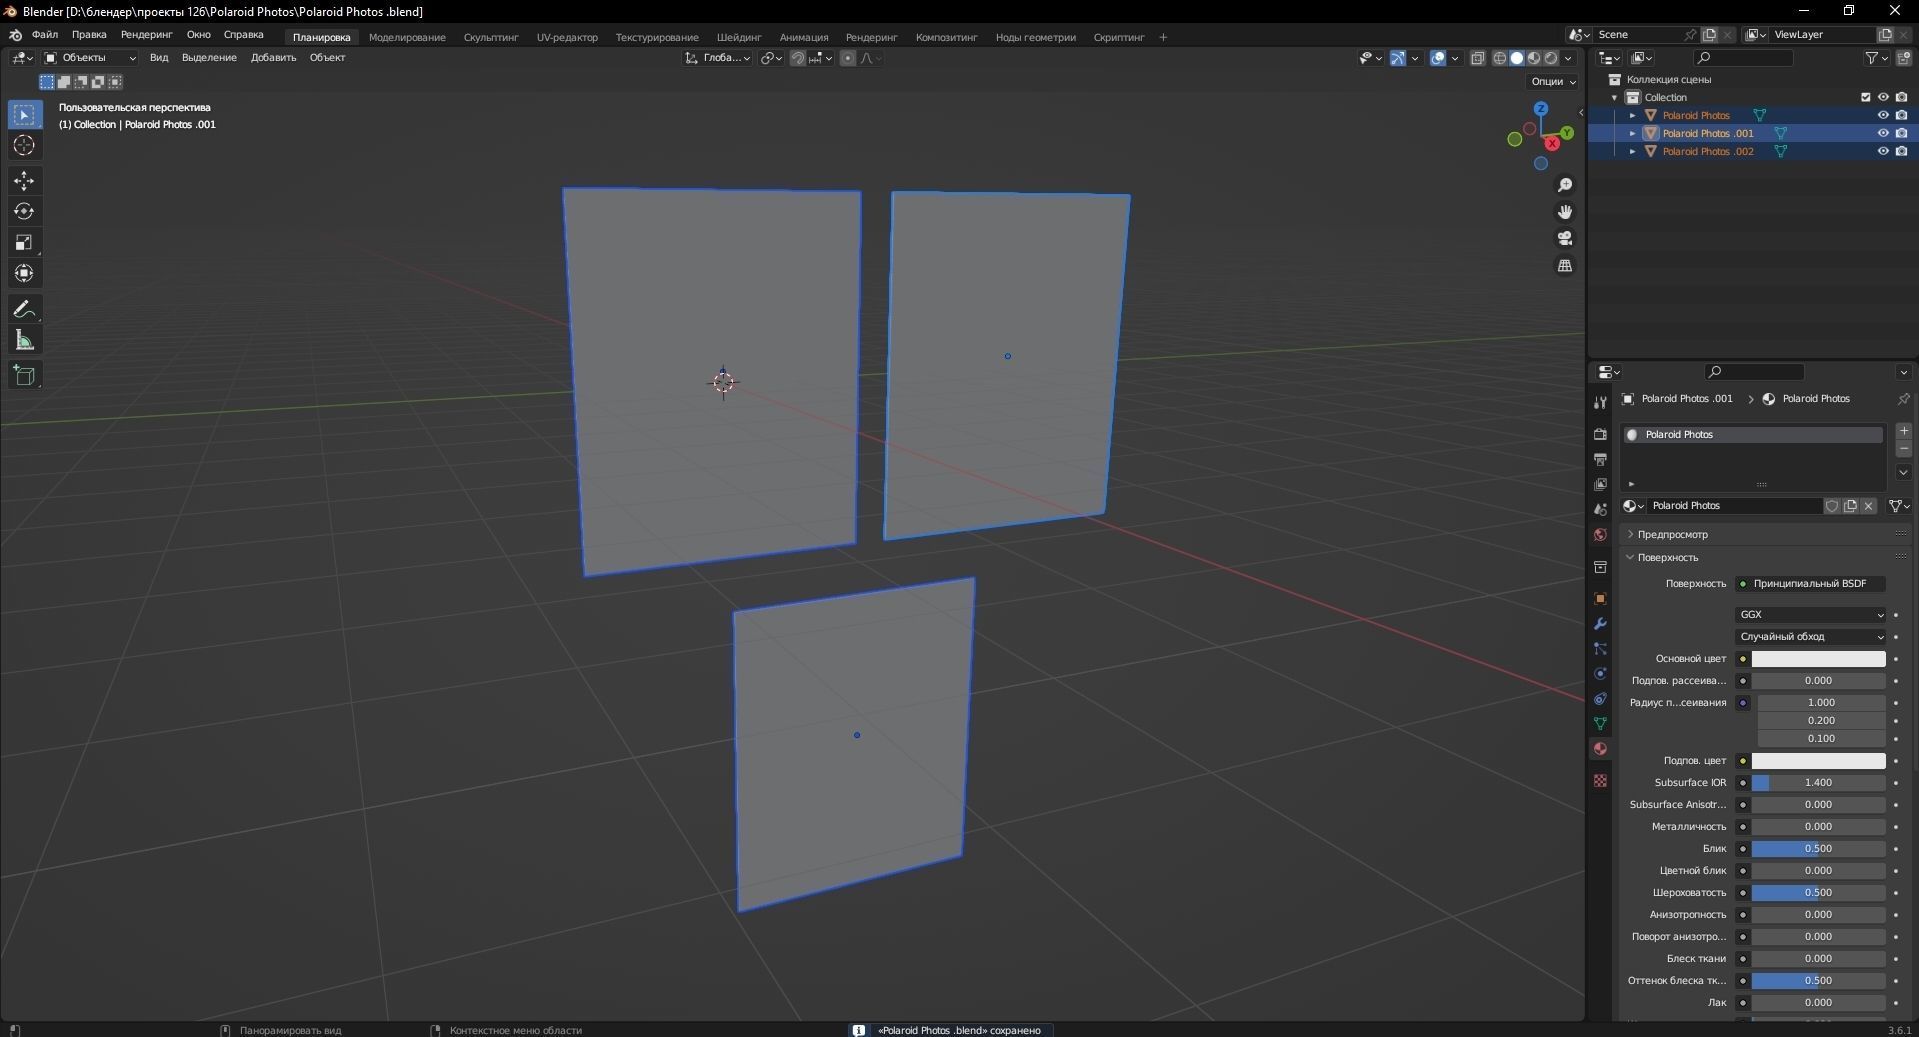Select the Add Cube tool
This screenshot has width=1919, height=1037.
pos(24,376)
